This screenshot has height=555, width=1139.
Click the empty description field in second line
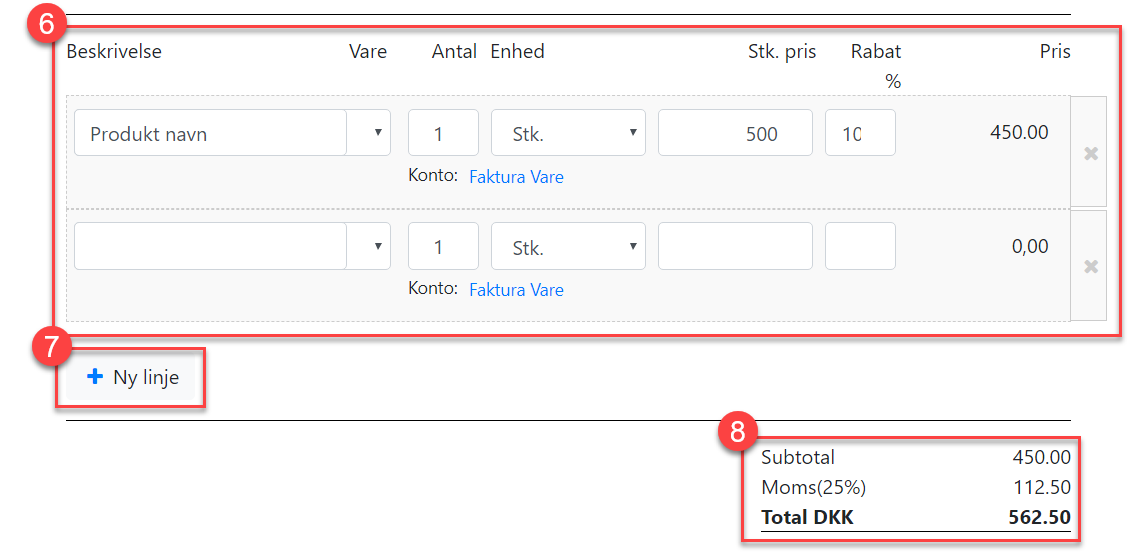tap(211, 246)
